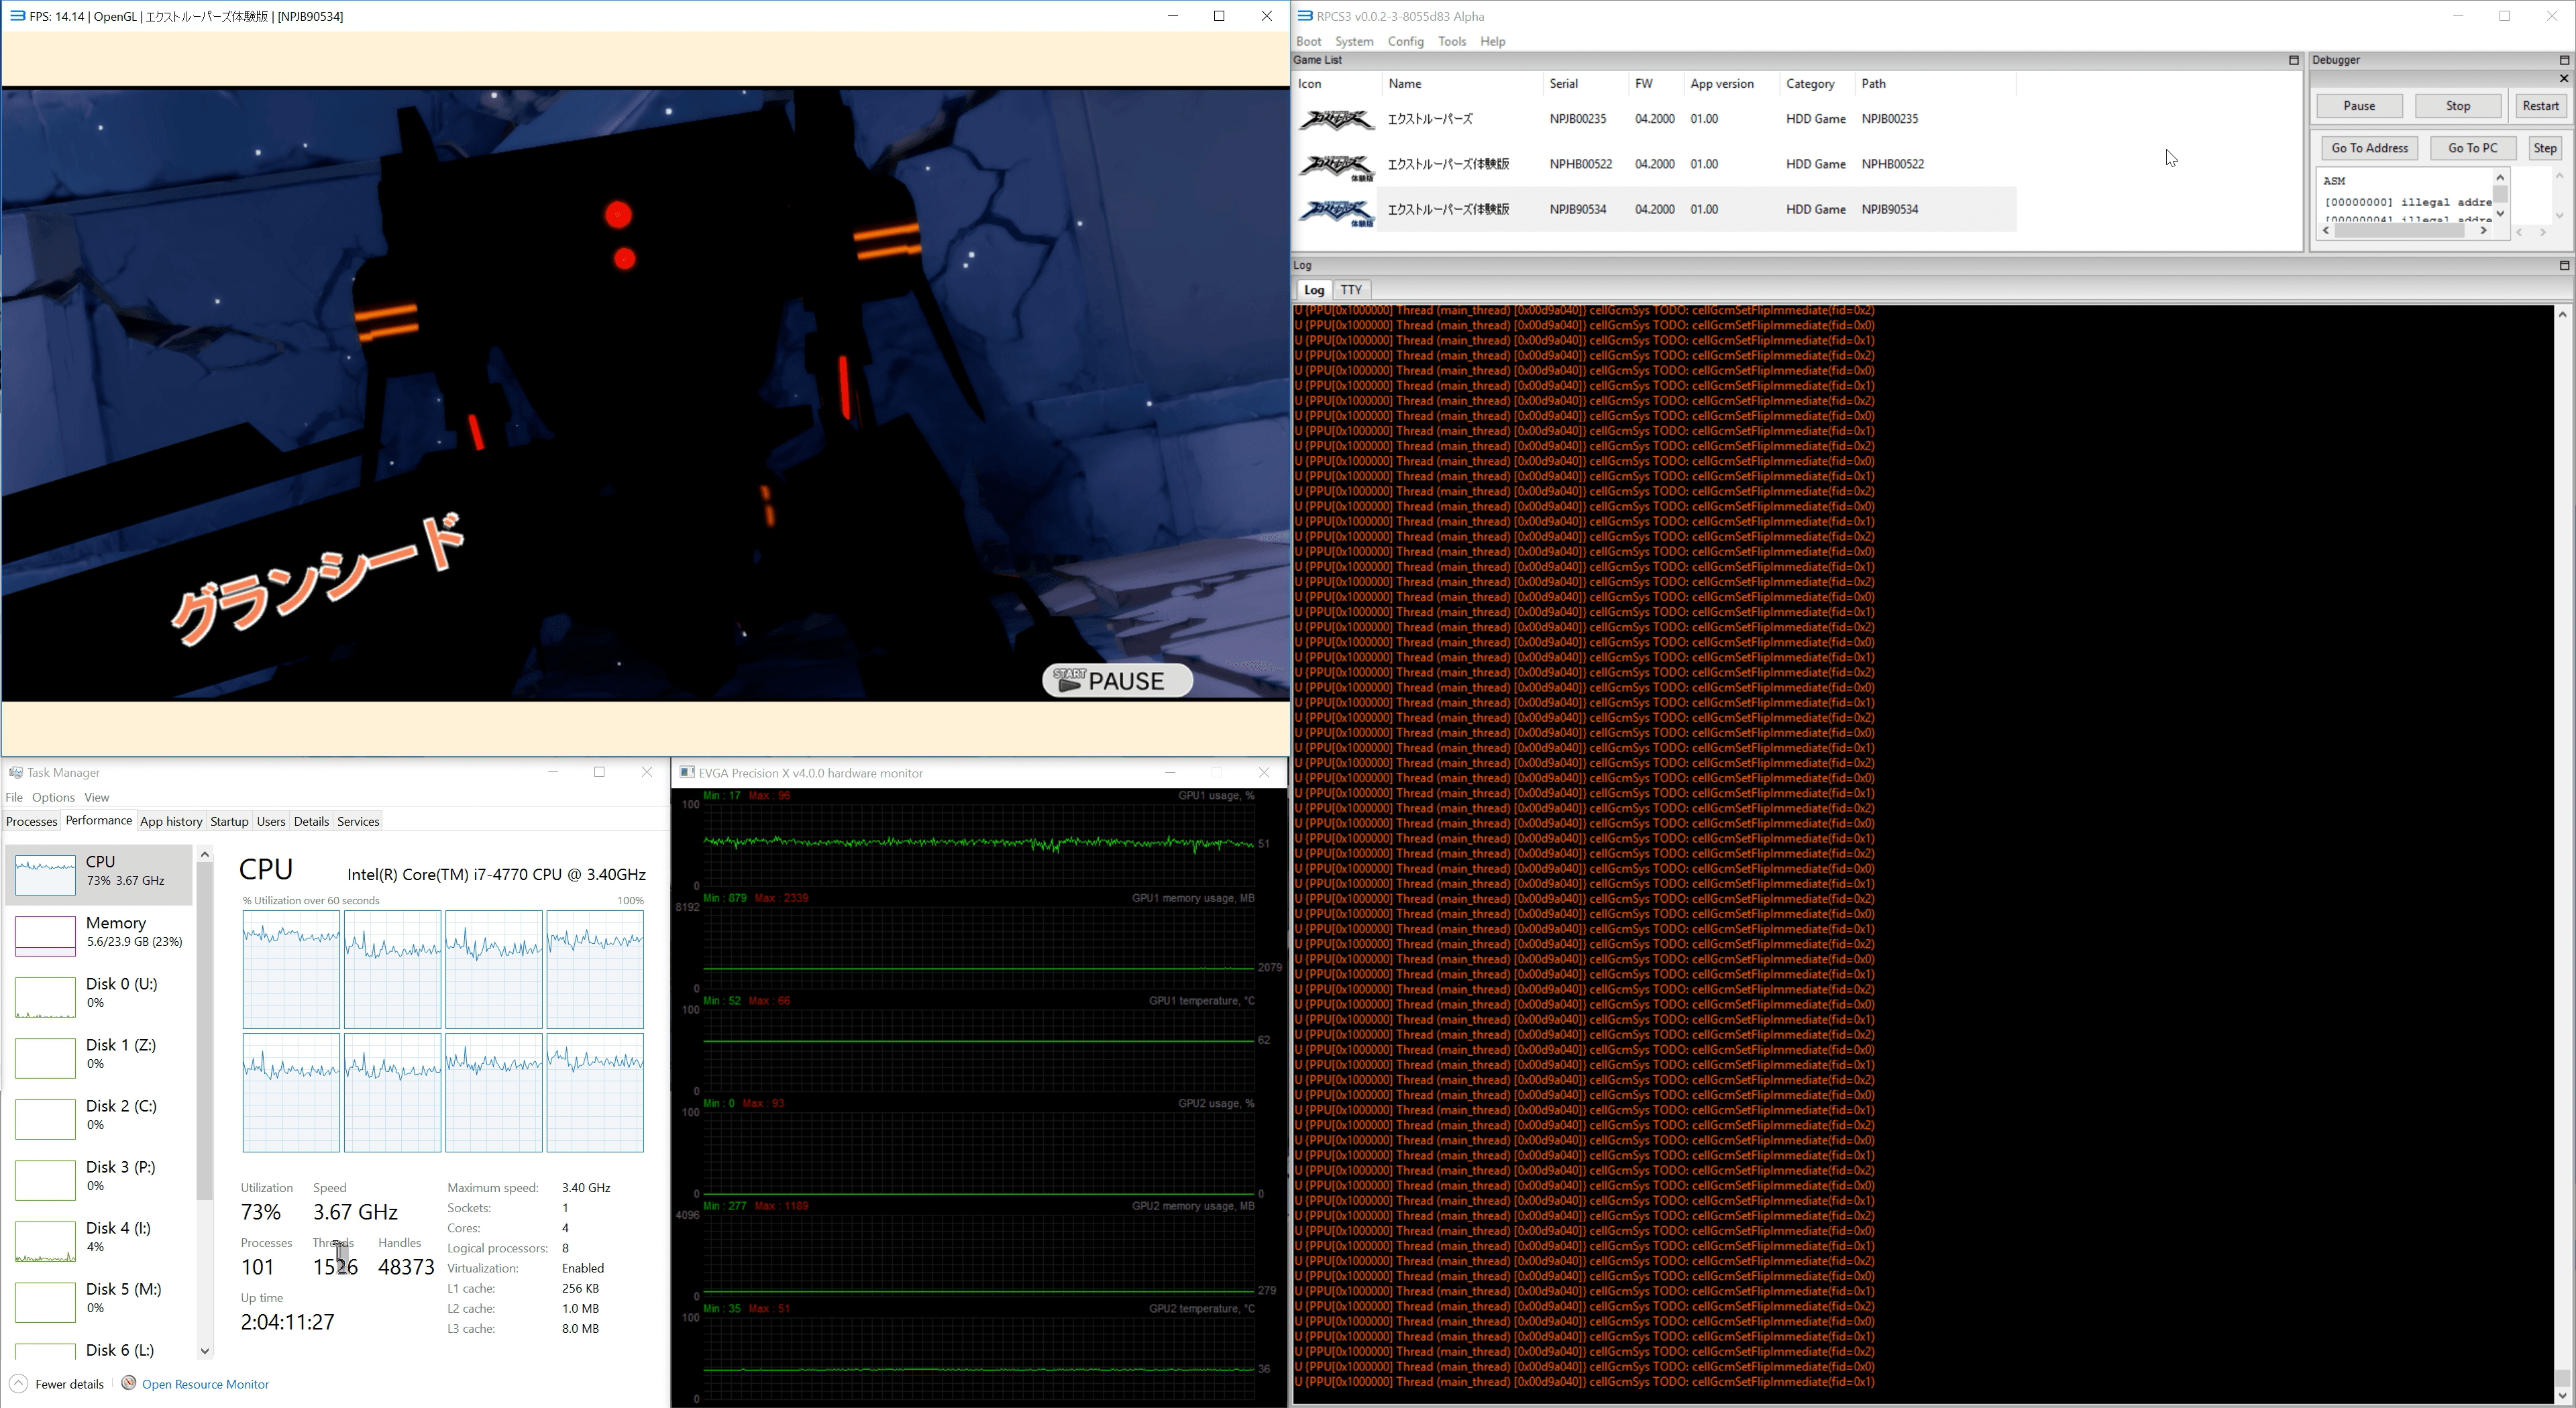Open the Boot menu in RPCS3

1308,41
